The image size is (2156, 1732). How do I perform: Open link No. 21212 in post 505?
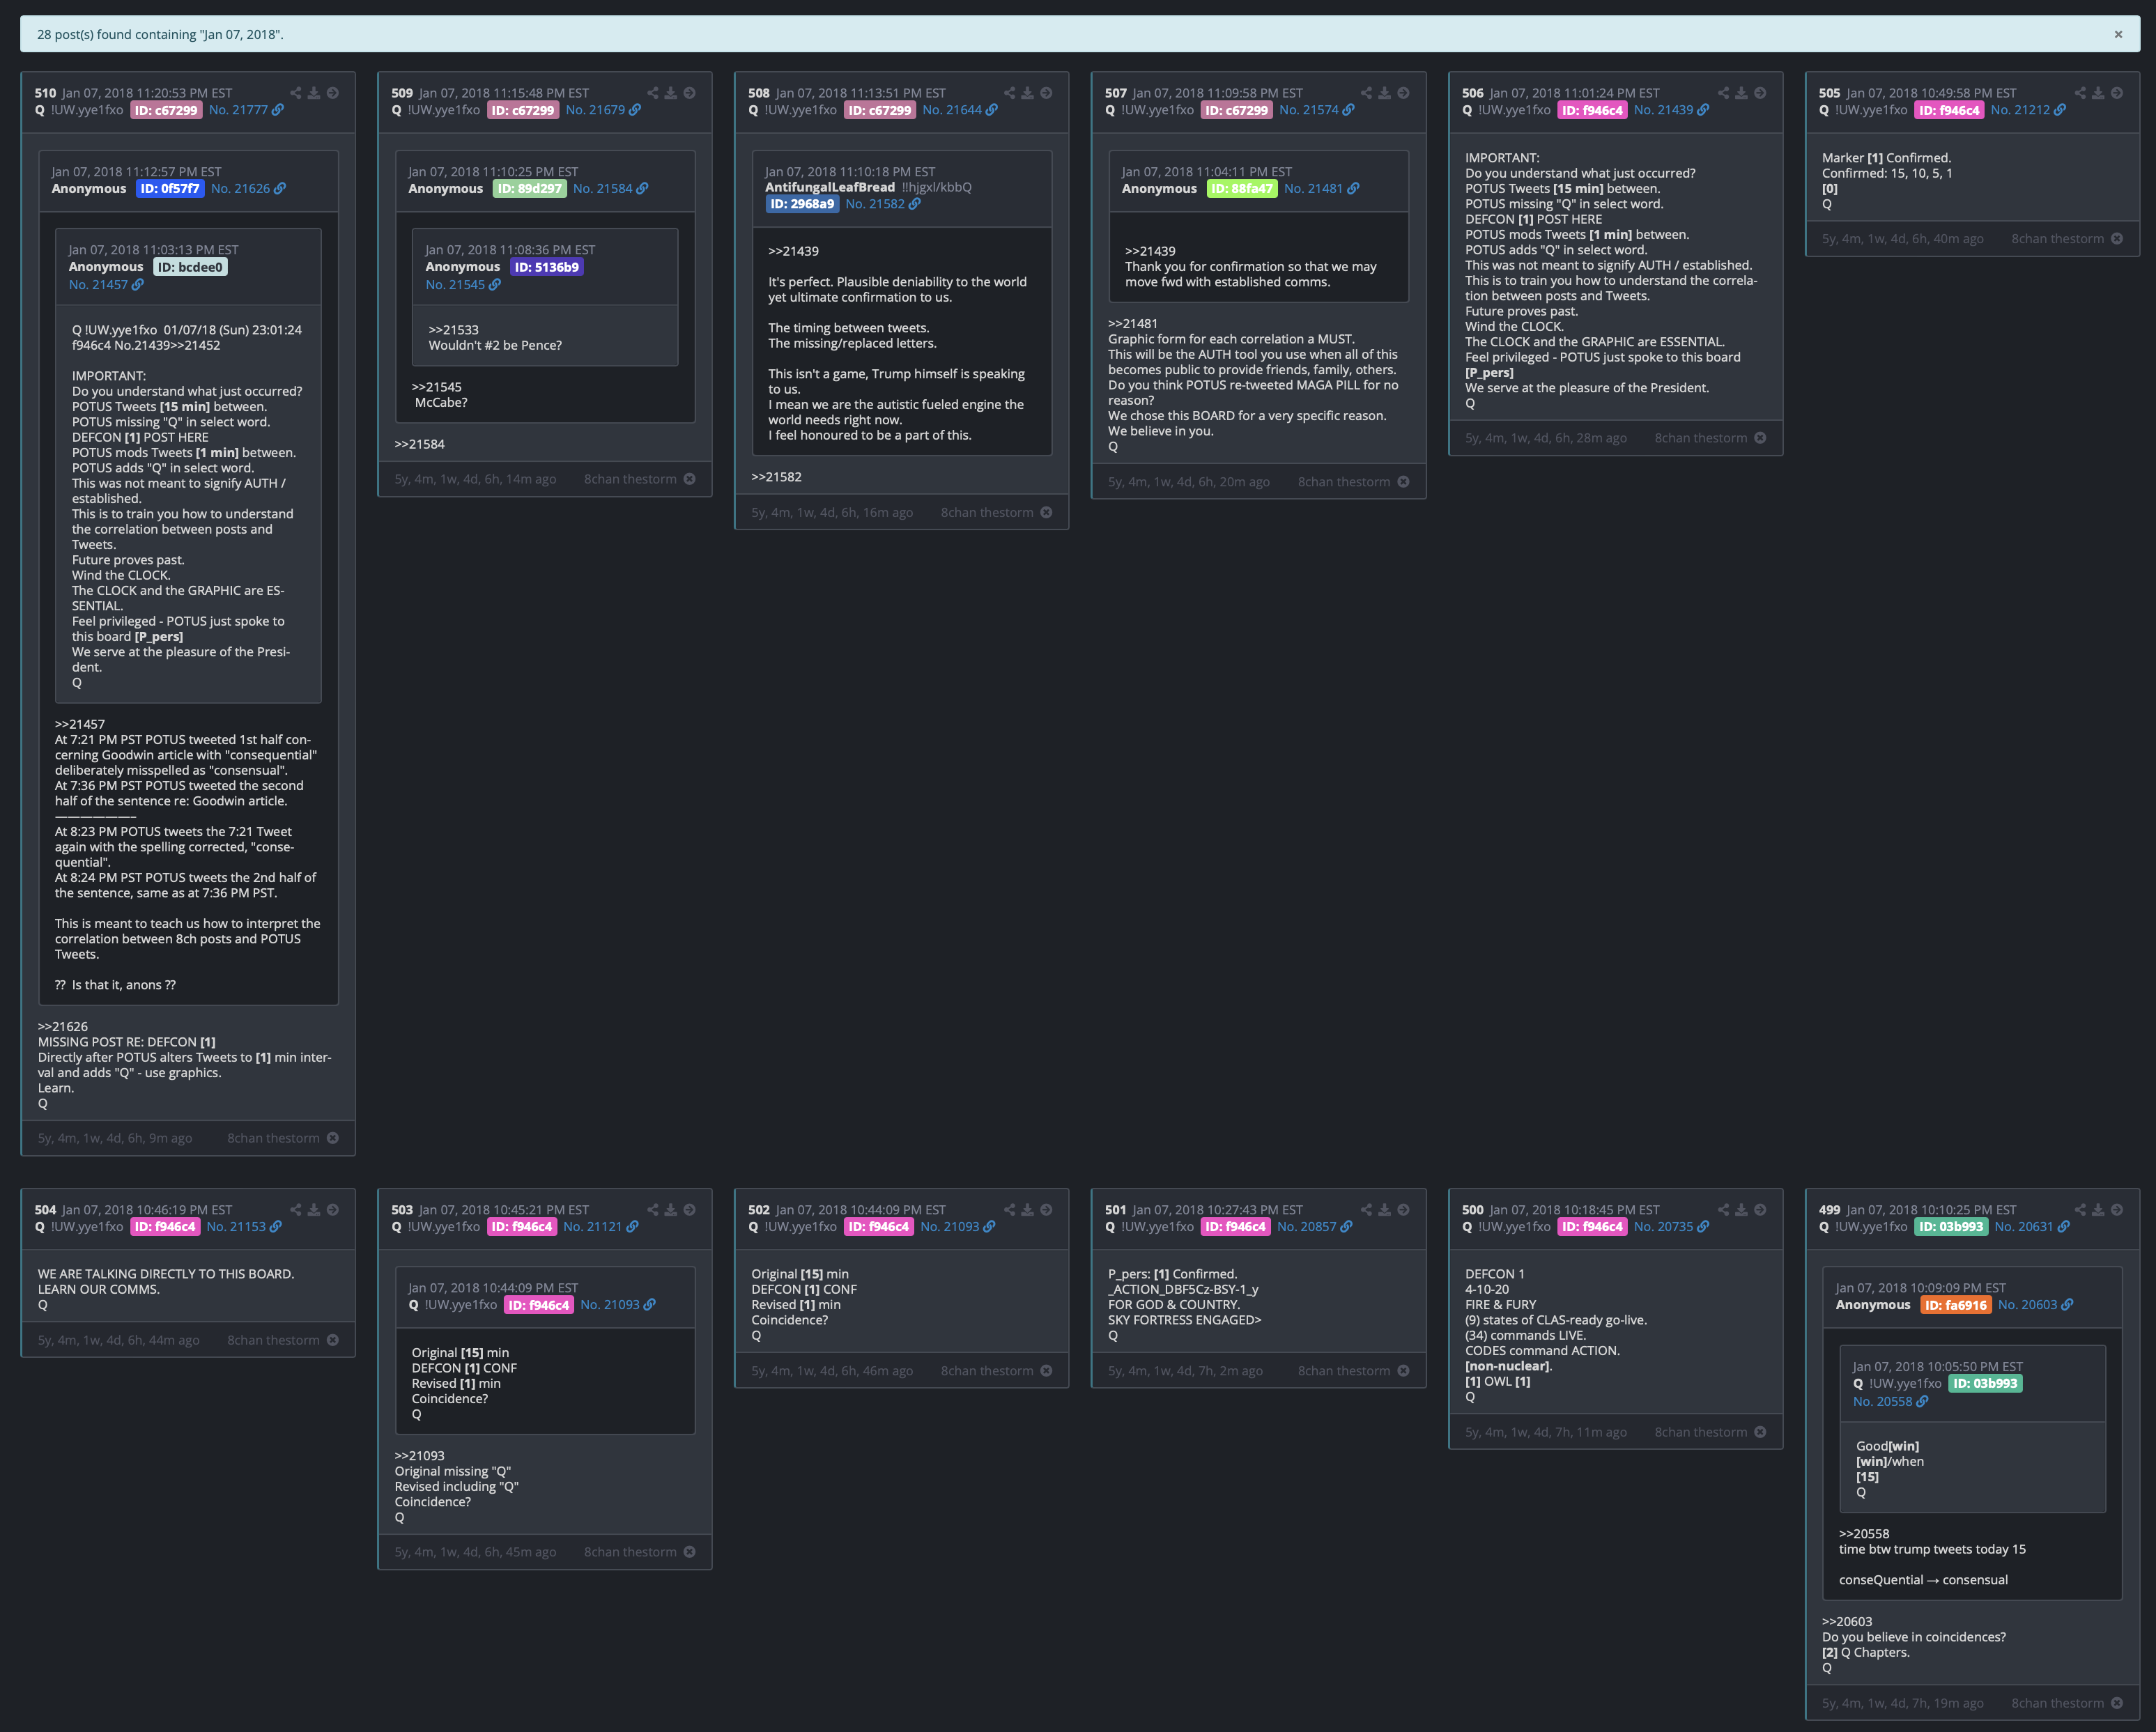(x=2028, y=110)
